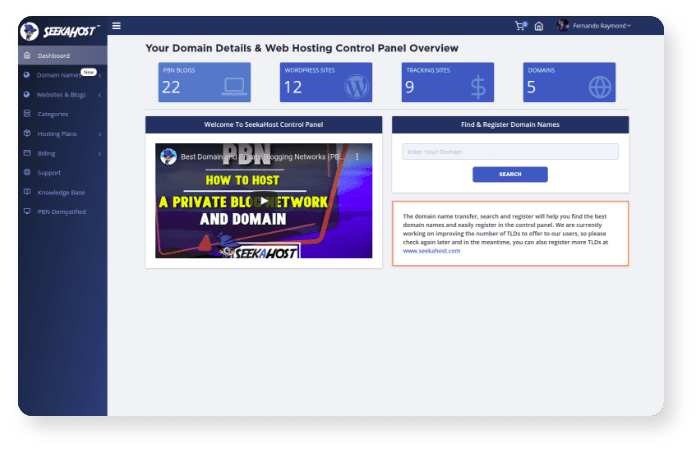Screen dimensions: 700x454
Task: Open Domain Names menu item
Action: point(62,75)
